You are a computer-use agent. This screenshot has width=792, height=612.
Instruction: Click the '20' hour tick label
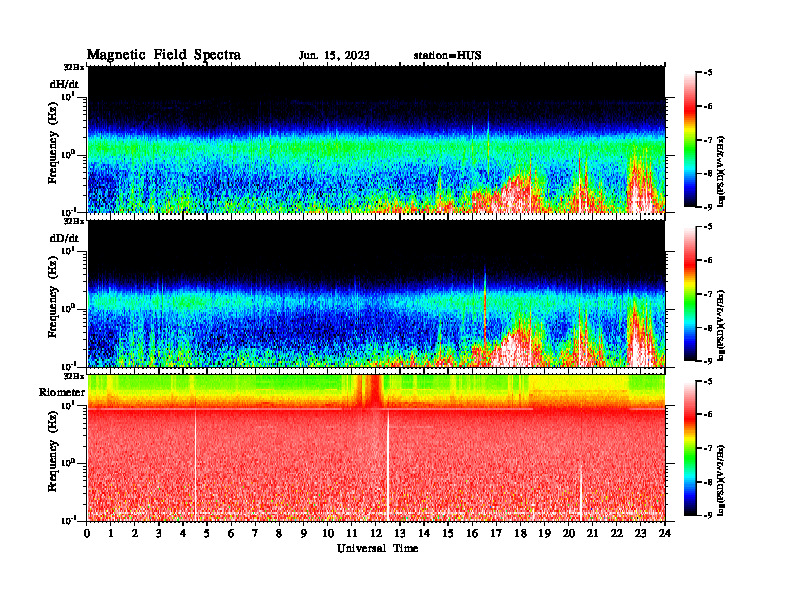pos(568,533)
